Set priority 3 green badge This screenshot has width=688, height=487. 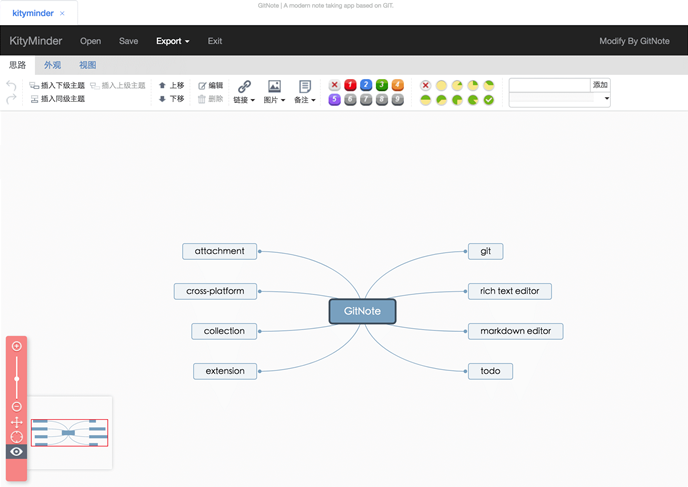click(x=382, y=85)
